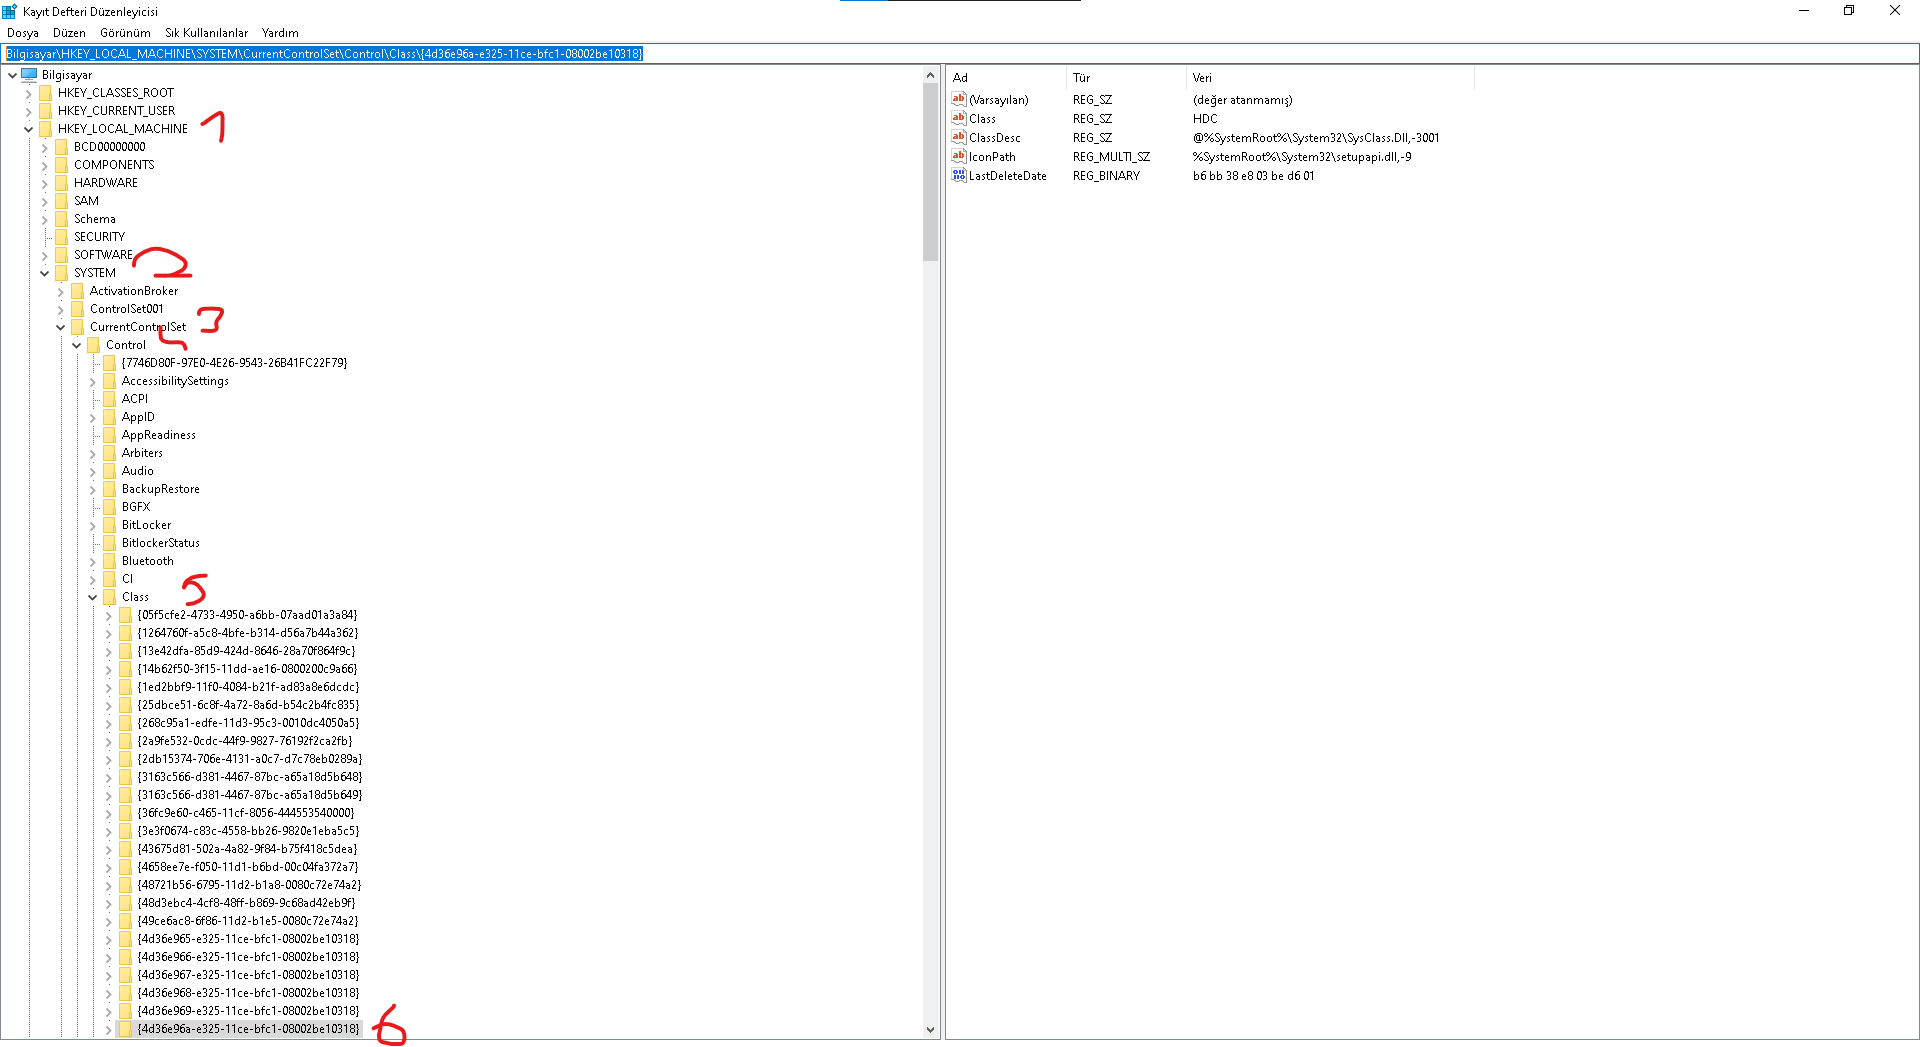
Task: Expand the SOFTWARE key
Action: (x=44, y=255)
